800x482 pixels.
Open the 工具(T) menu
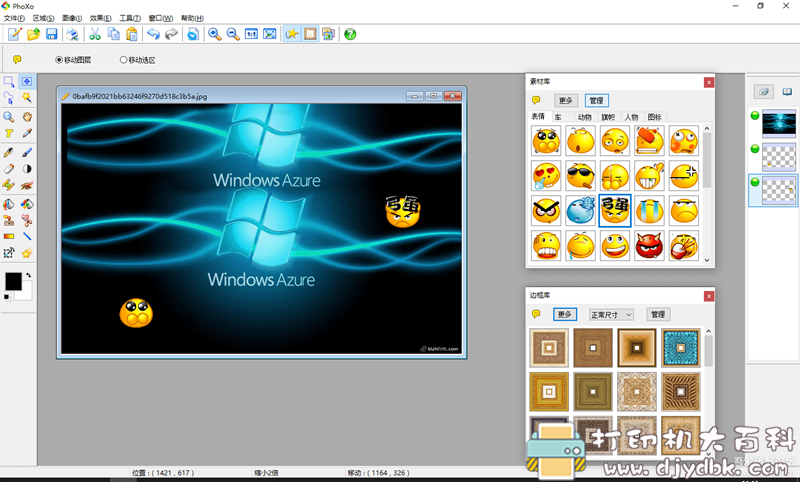pyautogui.click(x=130, y=18)
